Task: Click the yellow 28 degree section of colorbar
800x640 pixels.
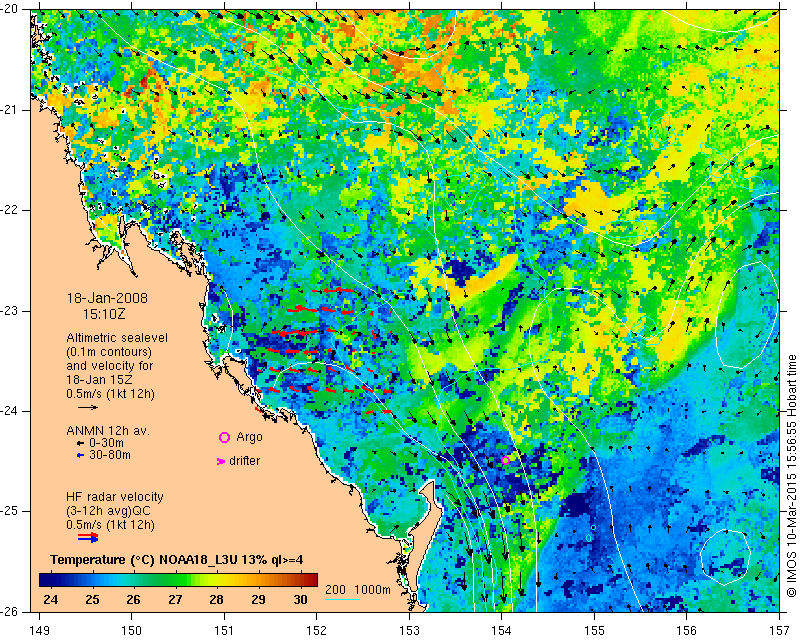Action: click(x=216, y=580)
